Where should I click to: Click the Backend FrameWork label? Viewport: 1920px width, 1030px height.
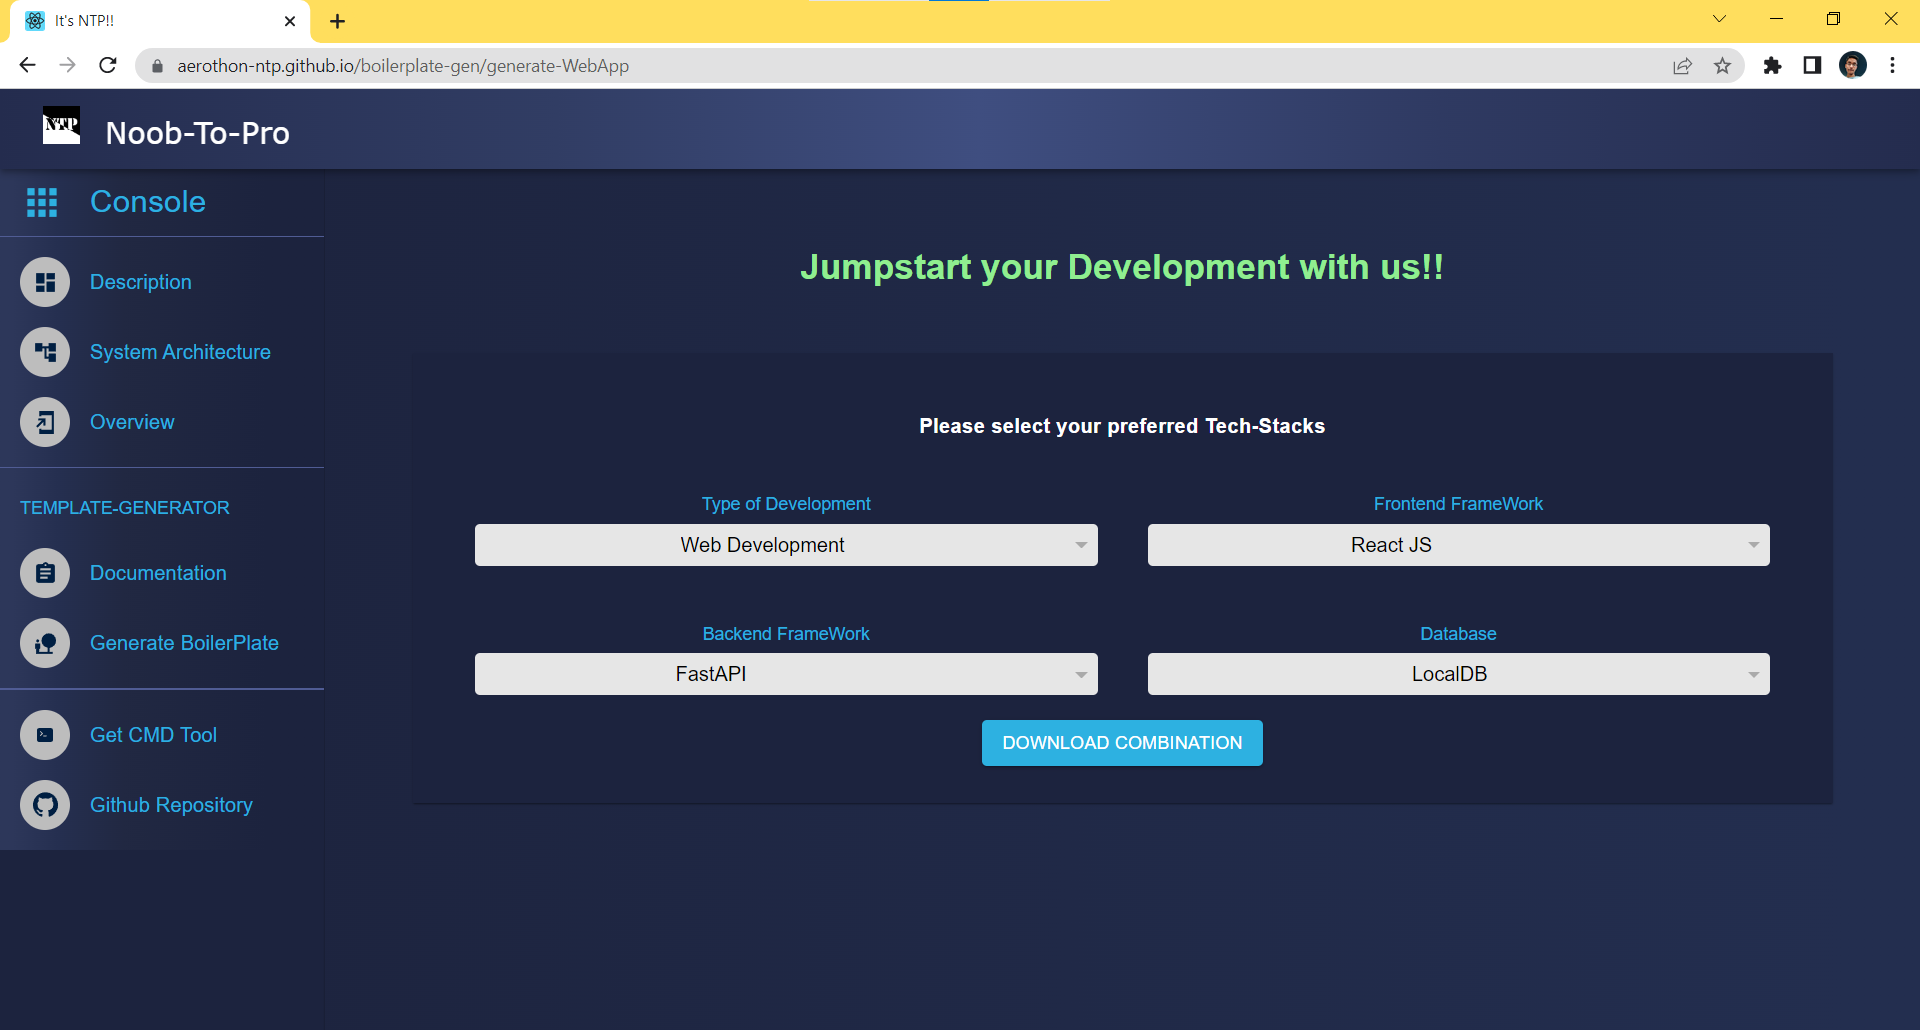click(786, 634)
